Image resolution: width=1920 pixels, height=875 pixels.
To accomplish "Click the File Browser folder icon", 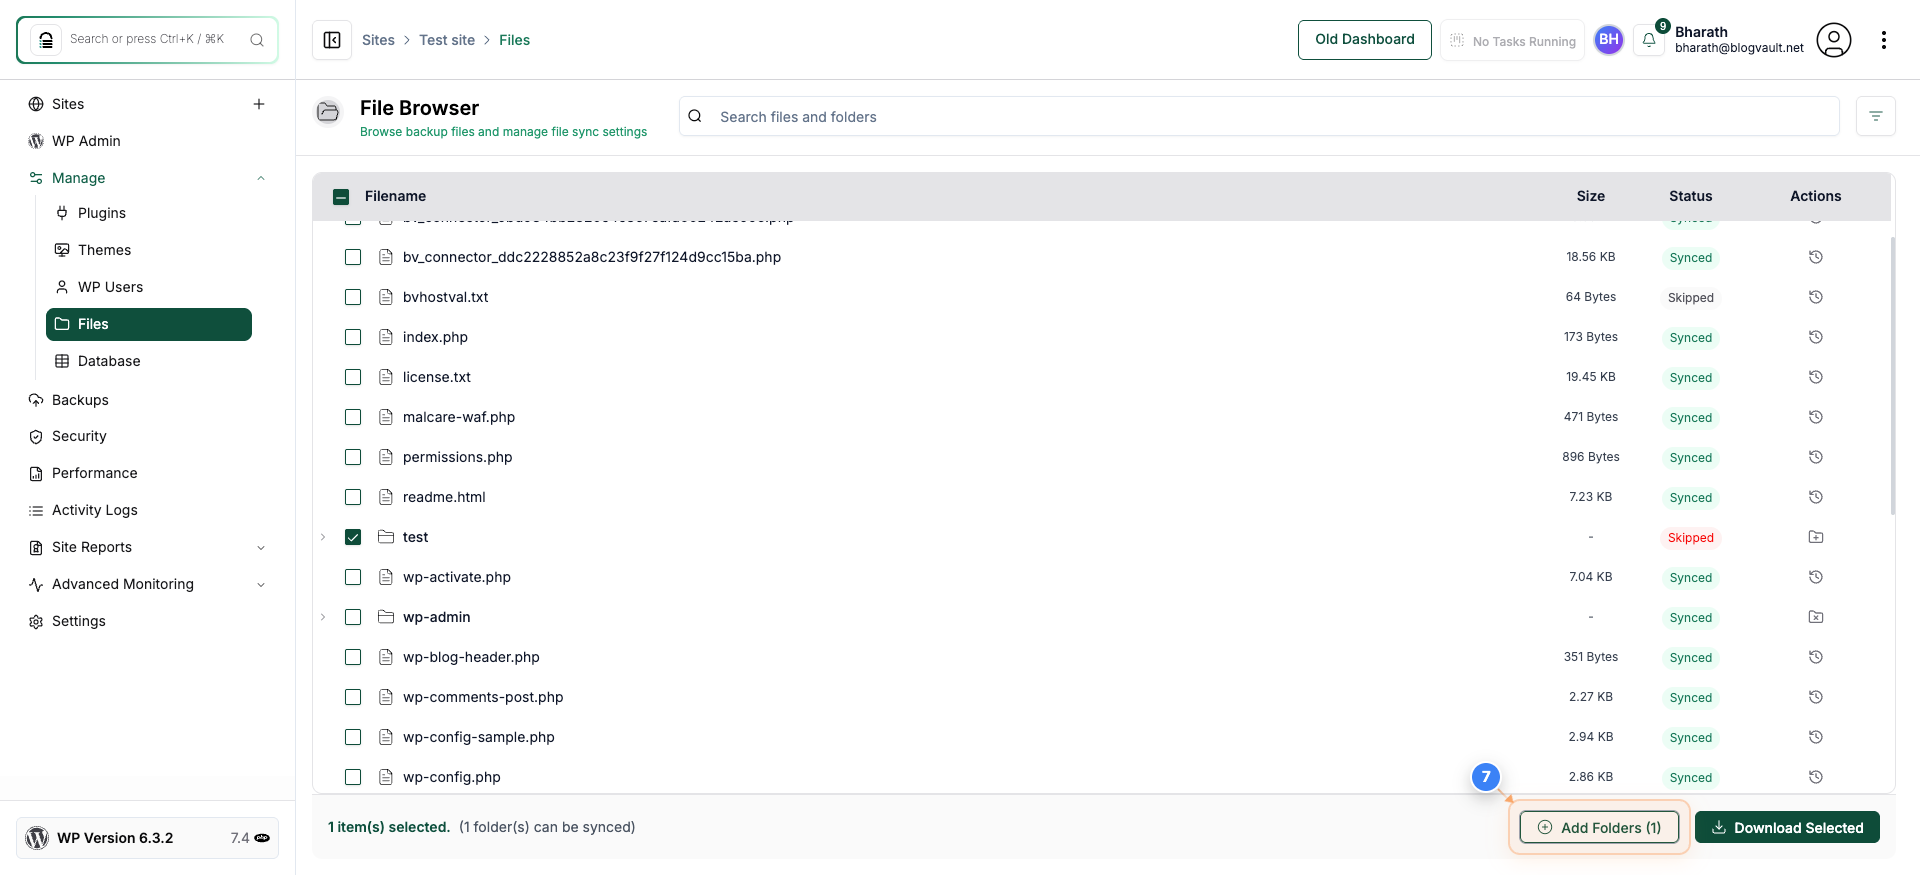I will 328,112.
